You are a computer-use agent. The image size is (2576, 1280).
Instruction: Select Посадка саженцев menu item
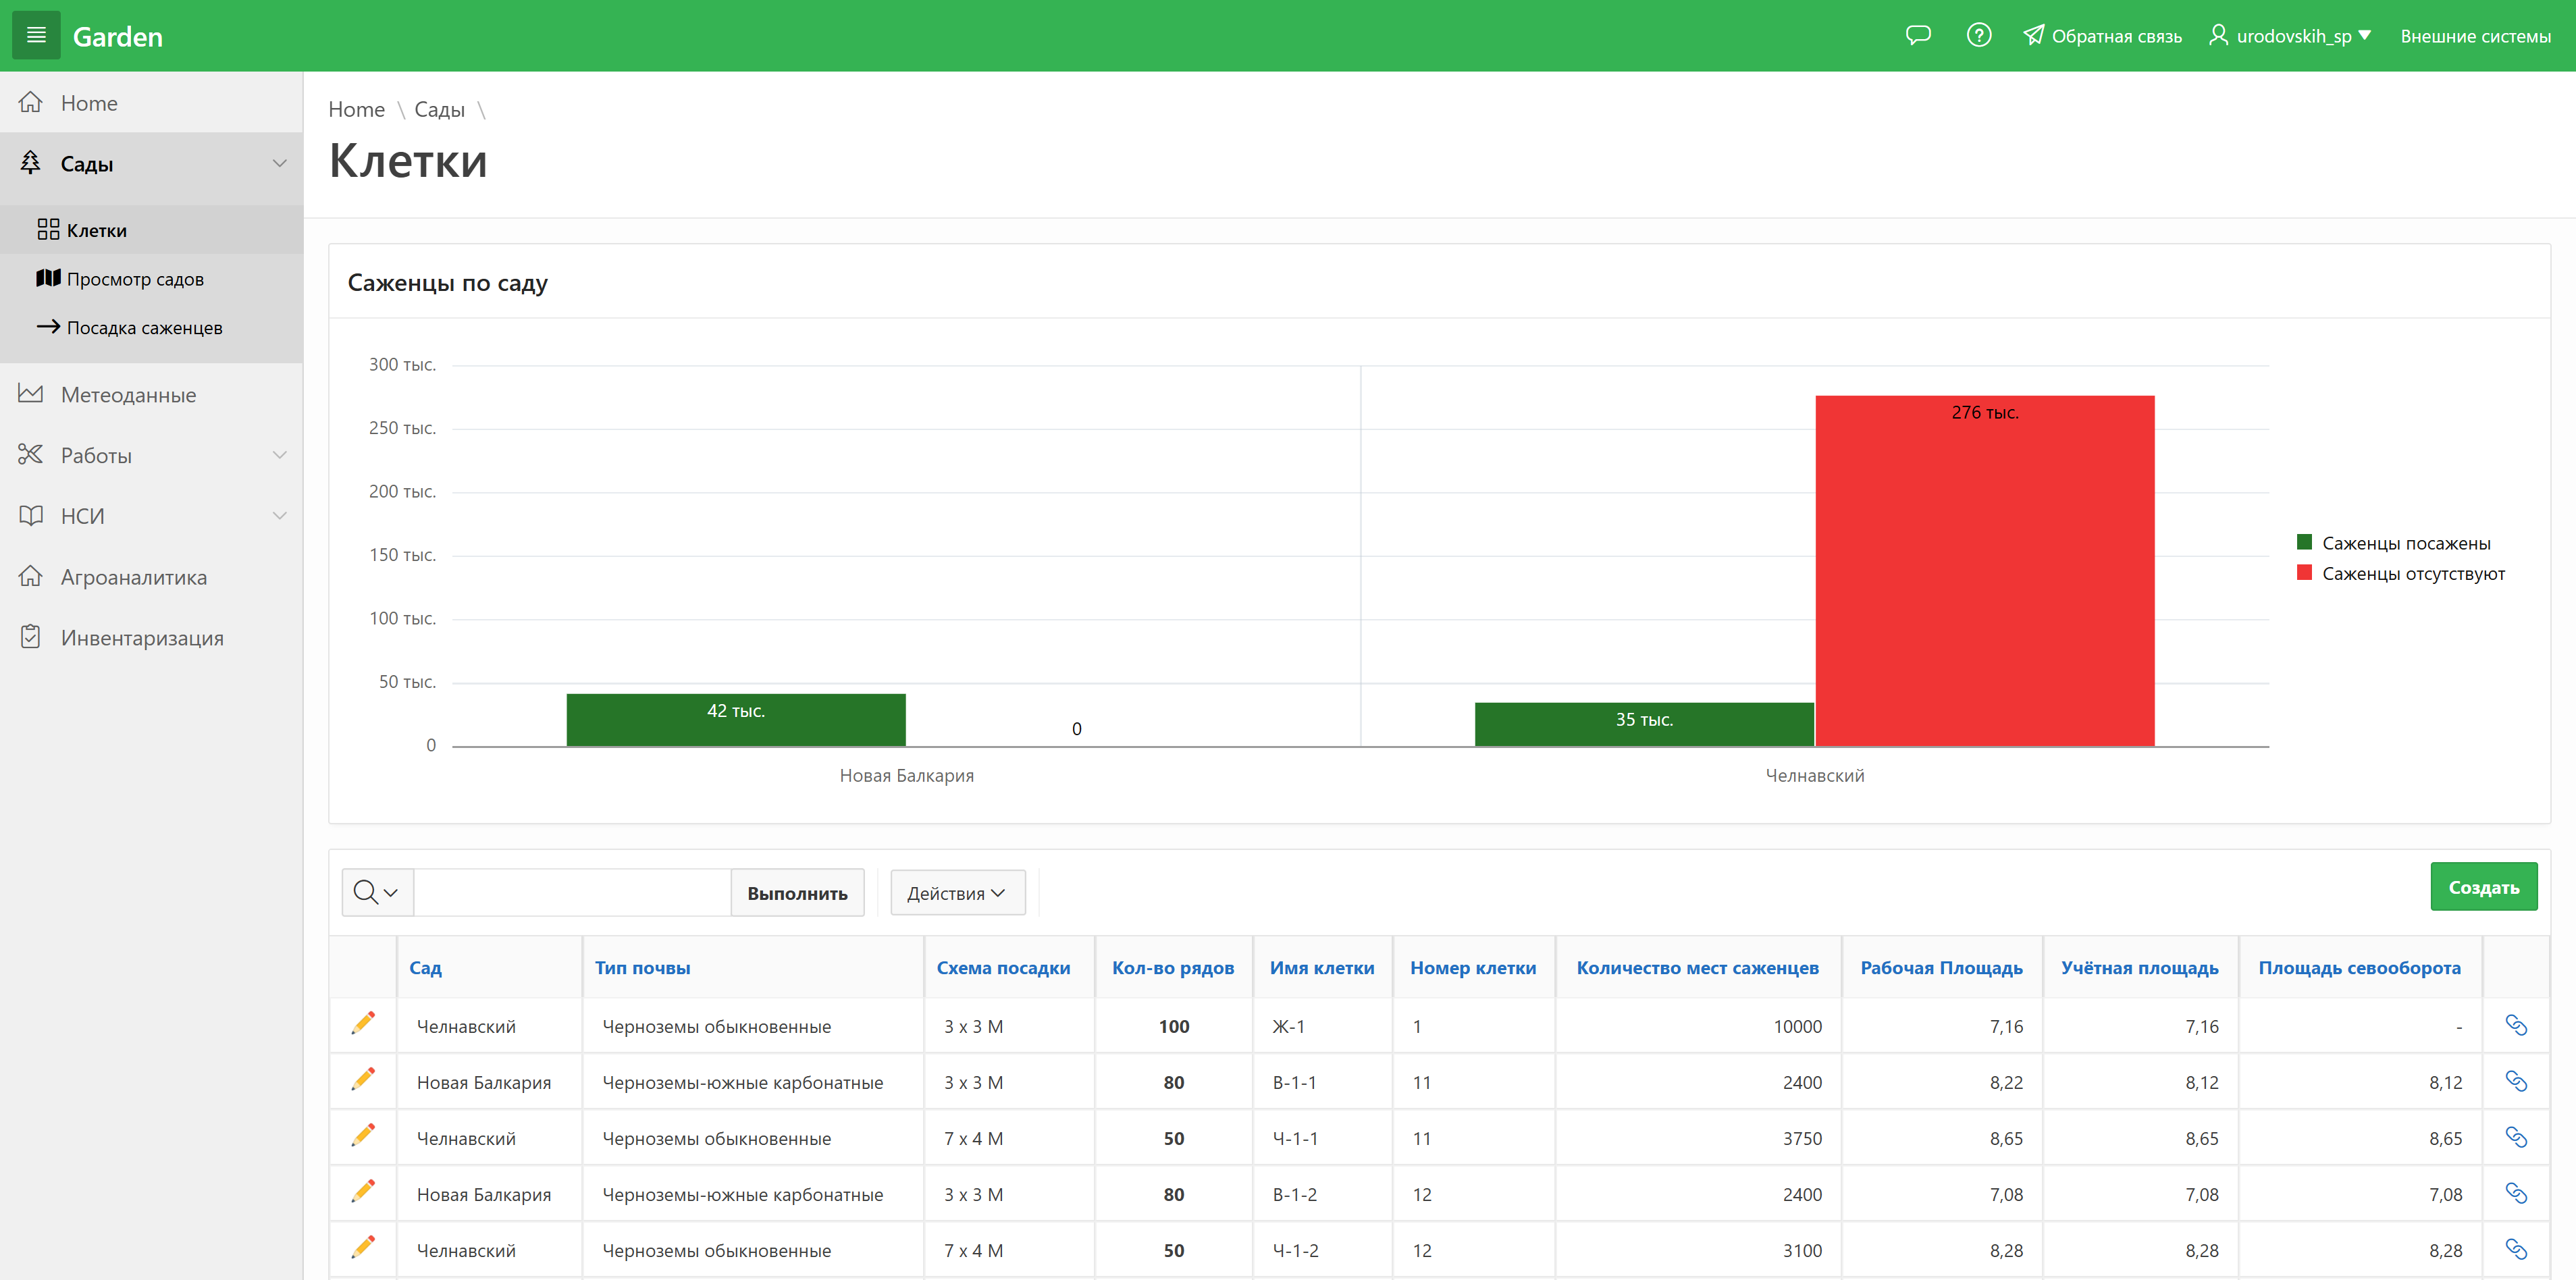[x=144, y=328]
